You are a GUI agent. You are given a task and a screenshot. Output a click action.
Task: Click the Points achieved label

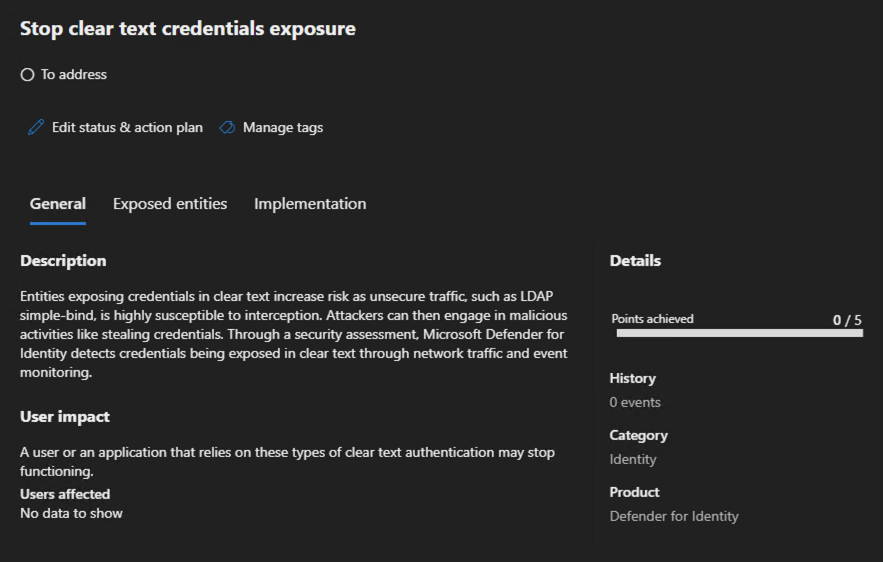(x=652, y=319)
